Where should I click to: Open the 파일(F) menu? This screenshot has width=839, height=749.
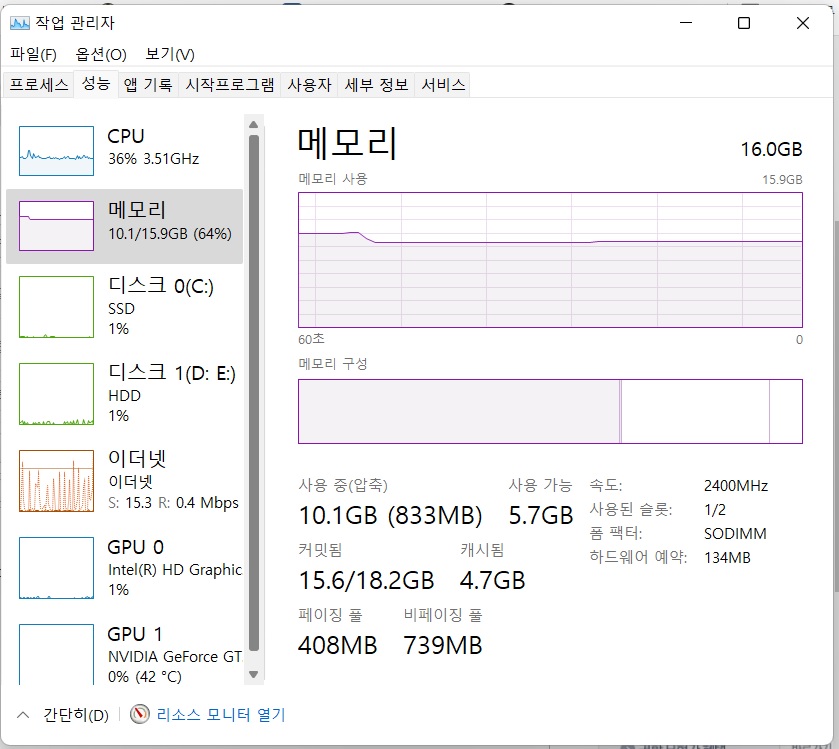coord(33,54)
